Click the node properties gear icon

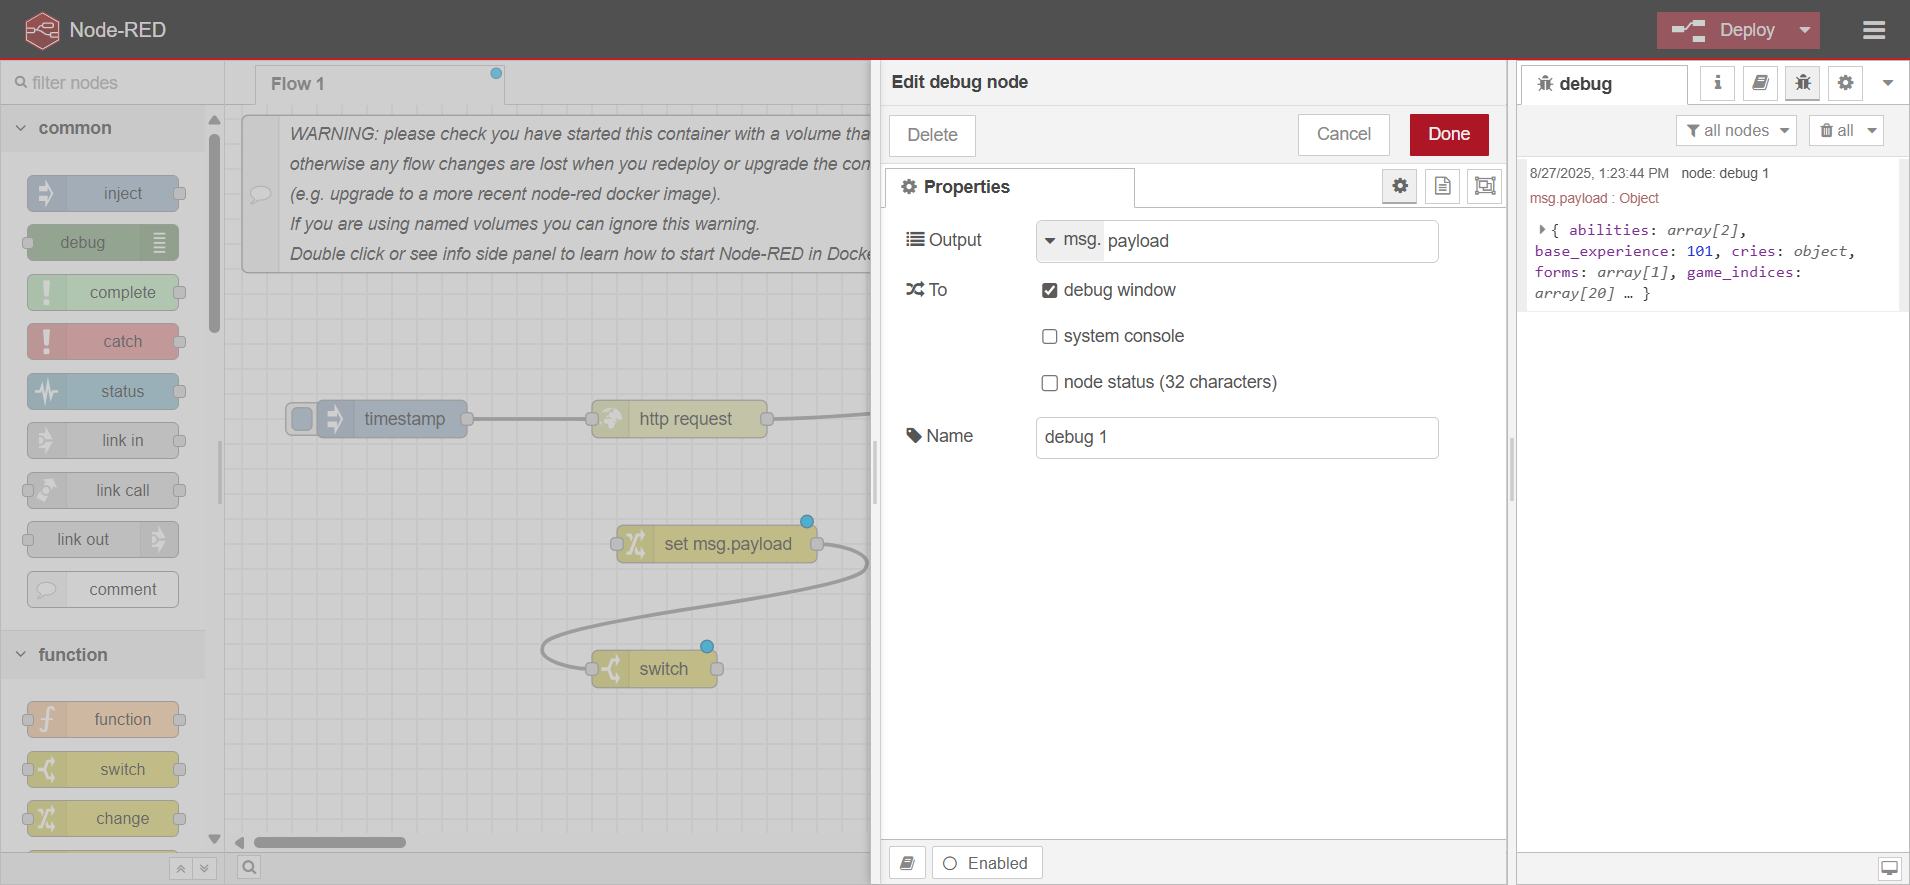click(x=1399, y=186)
